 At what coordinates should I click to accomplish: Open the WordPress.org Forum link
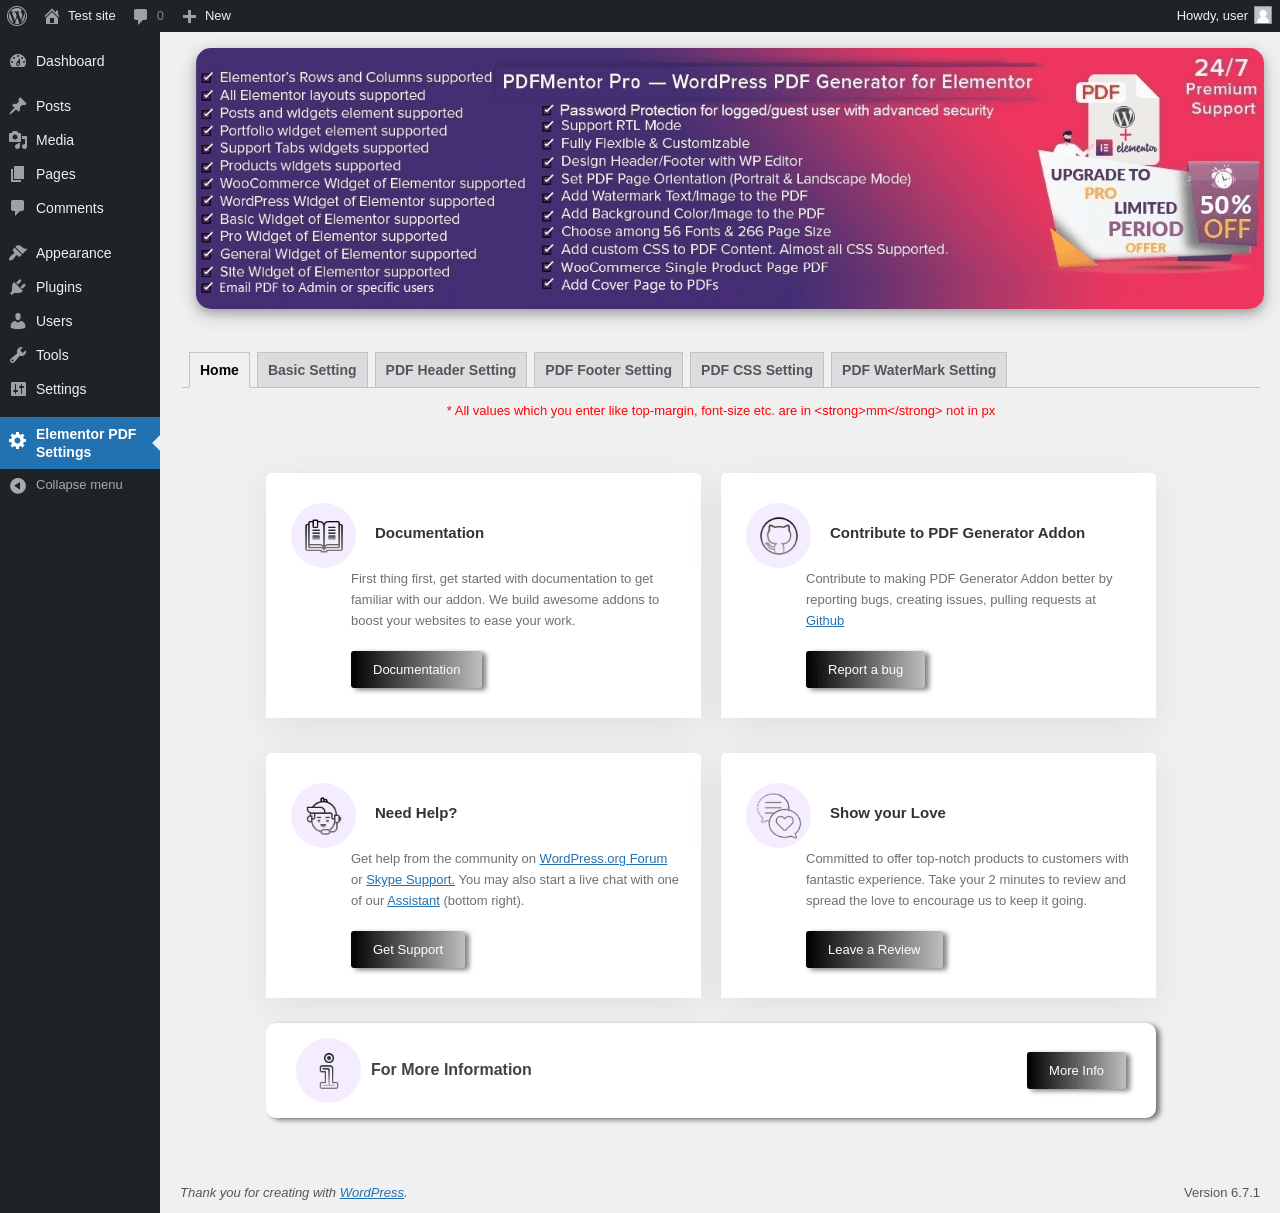pos(603,859)
